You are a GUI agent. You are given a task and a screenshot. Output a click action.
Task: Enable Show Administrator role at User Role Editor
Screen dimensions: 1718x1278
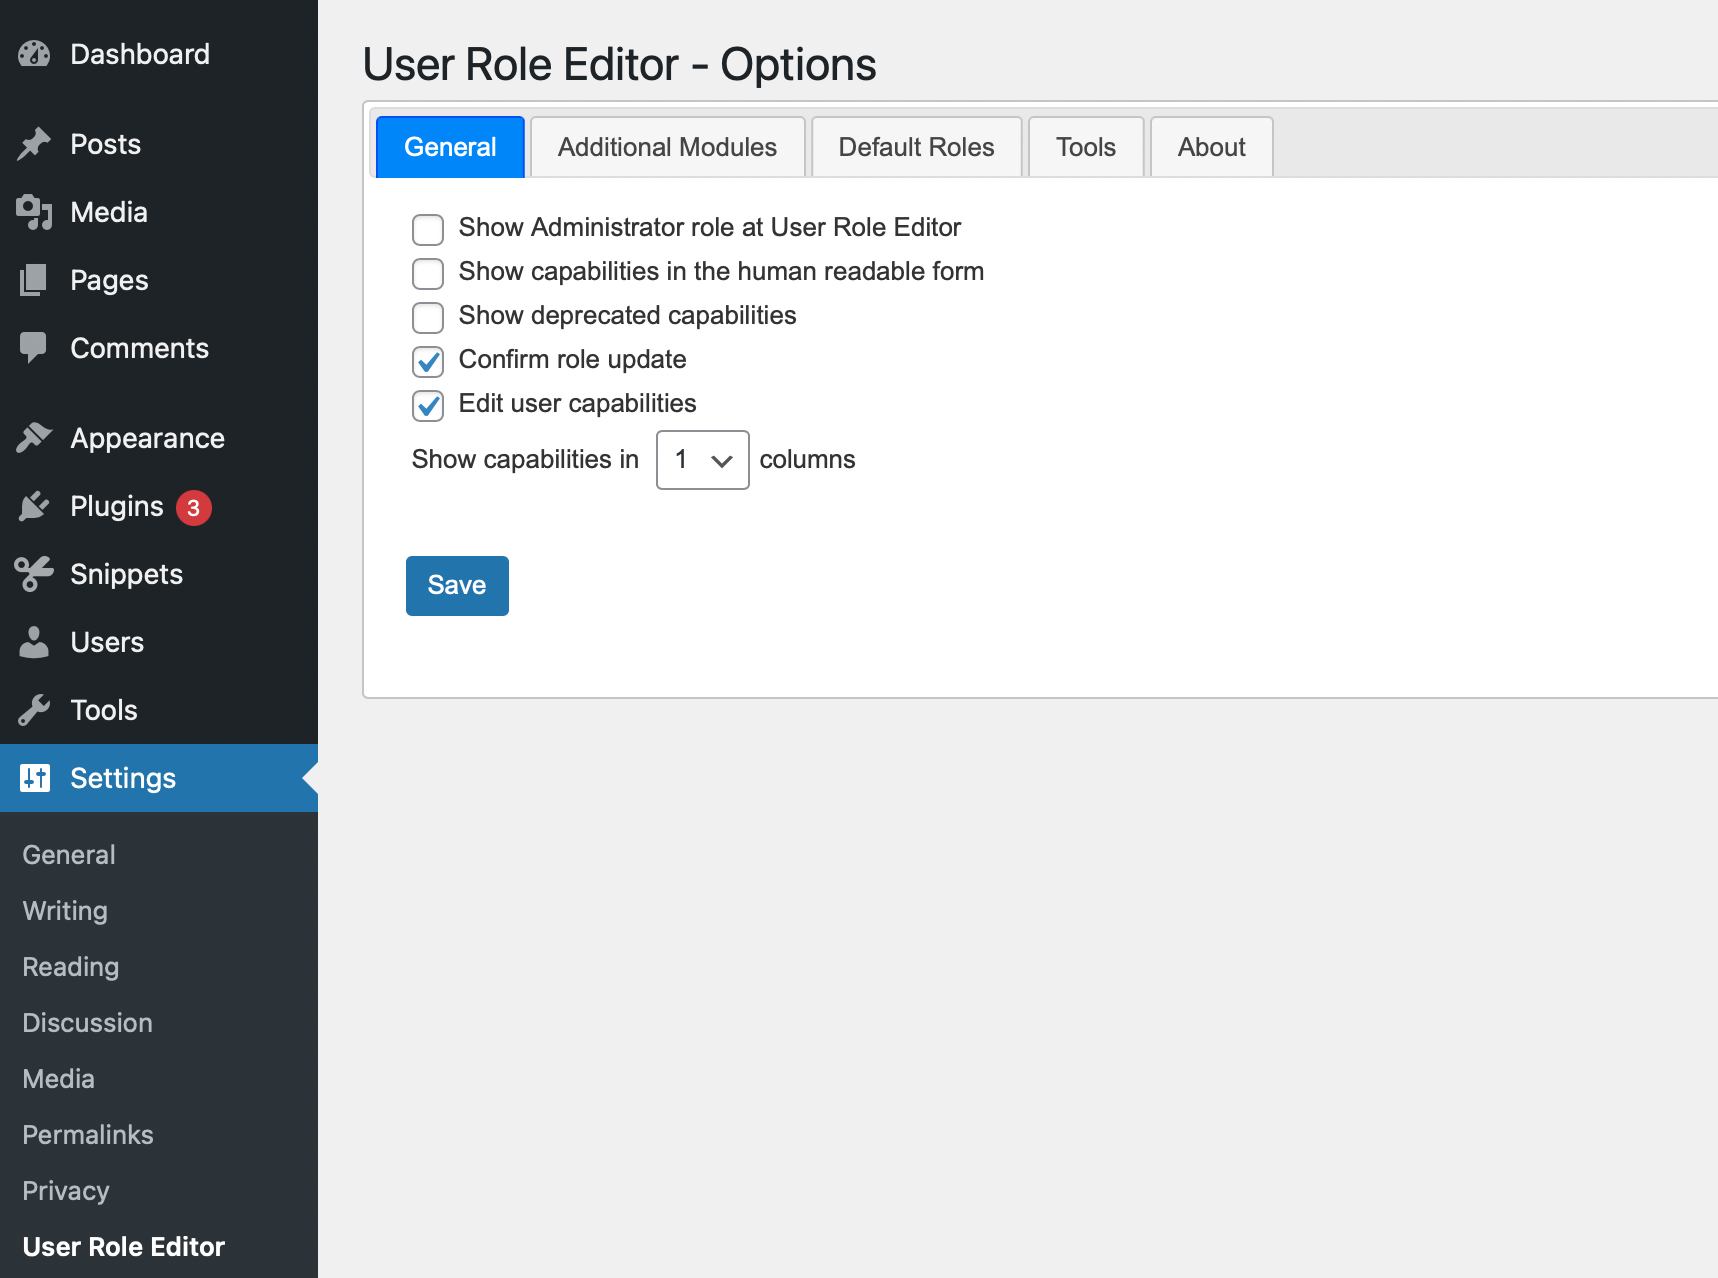pos(427,229)
